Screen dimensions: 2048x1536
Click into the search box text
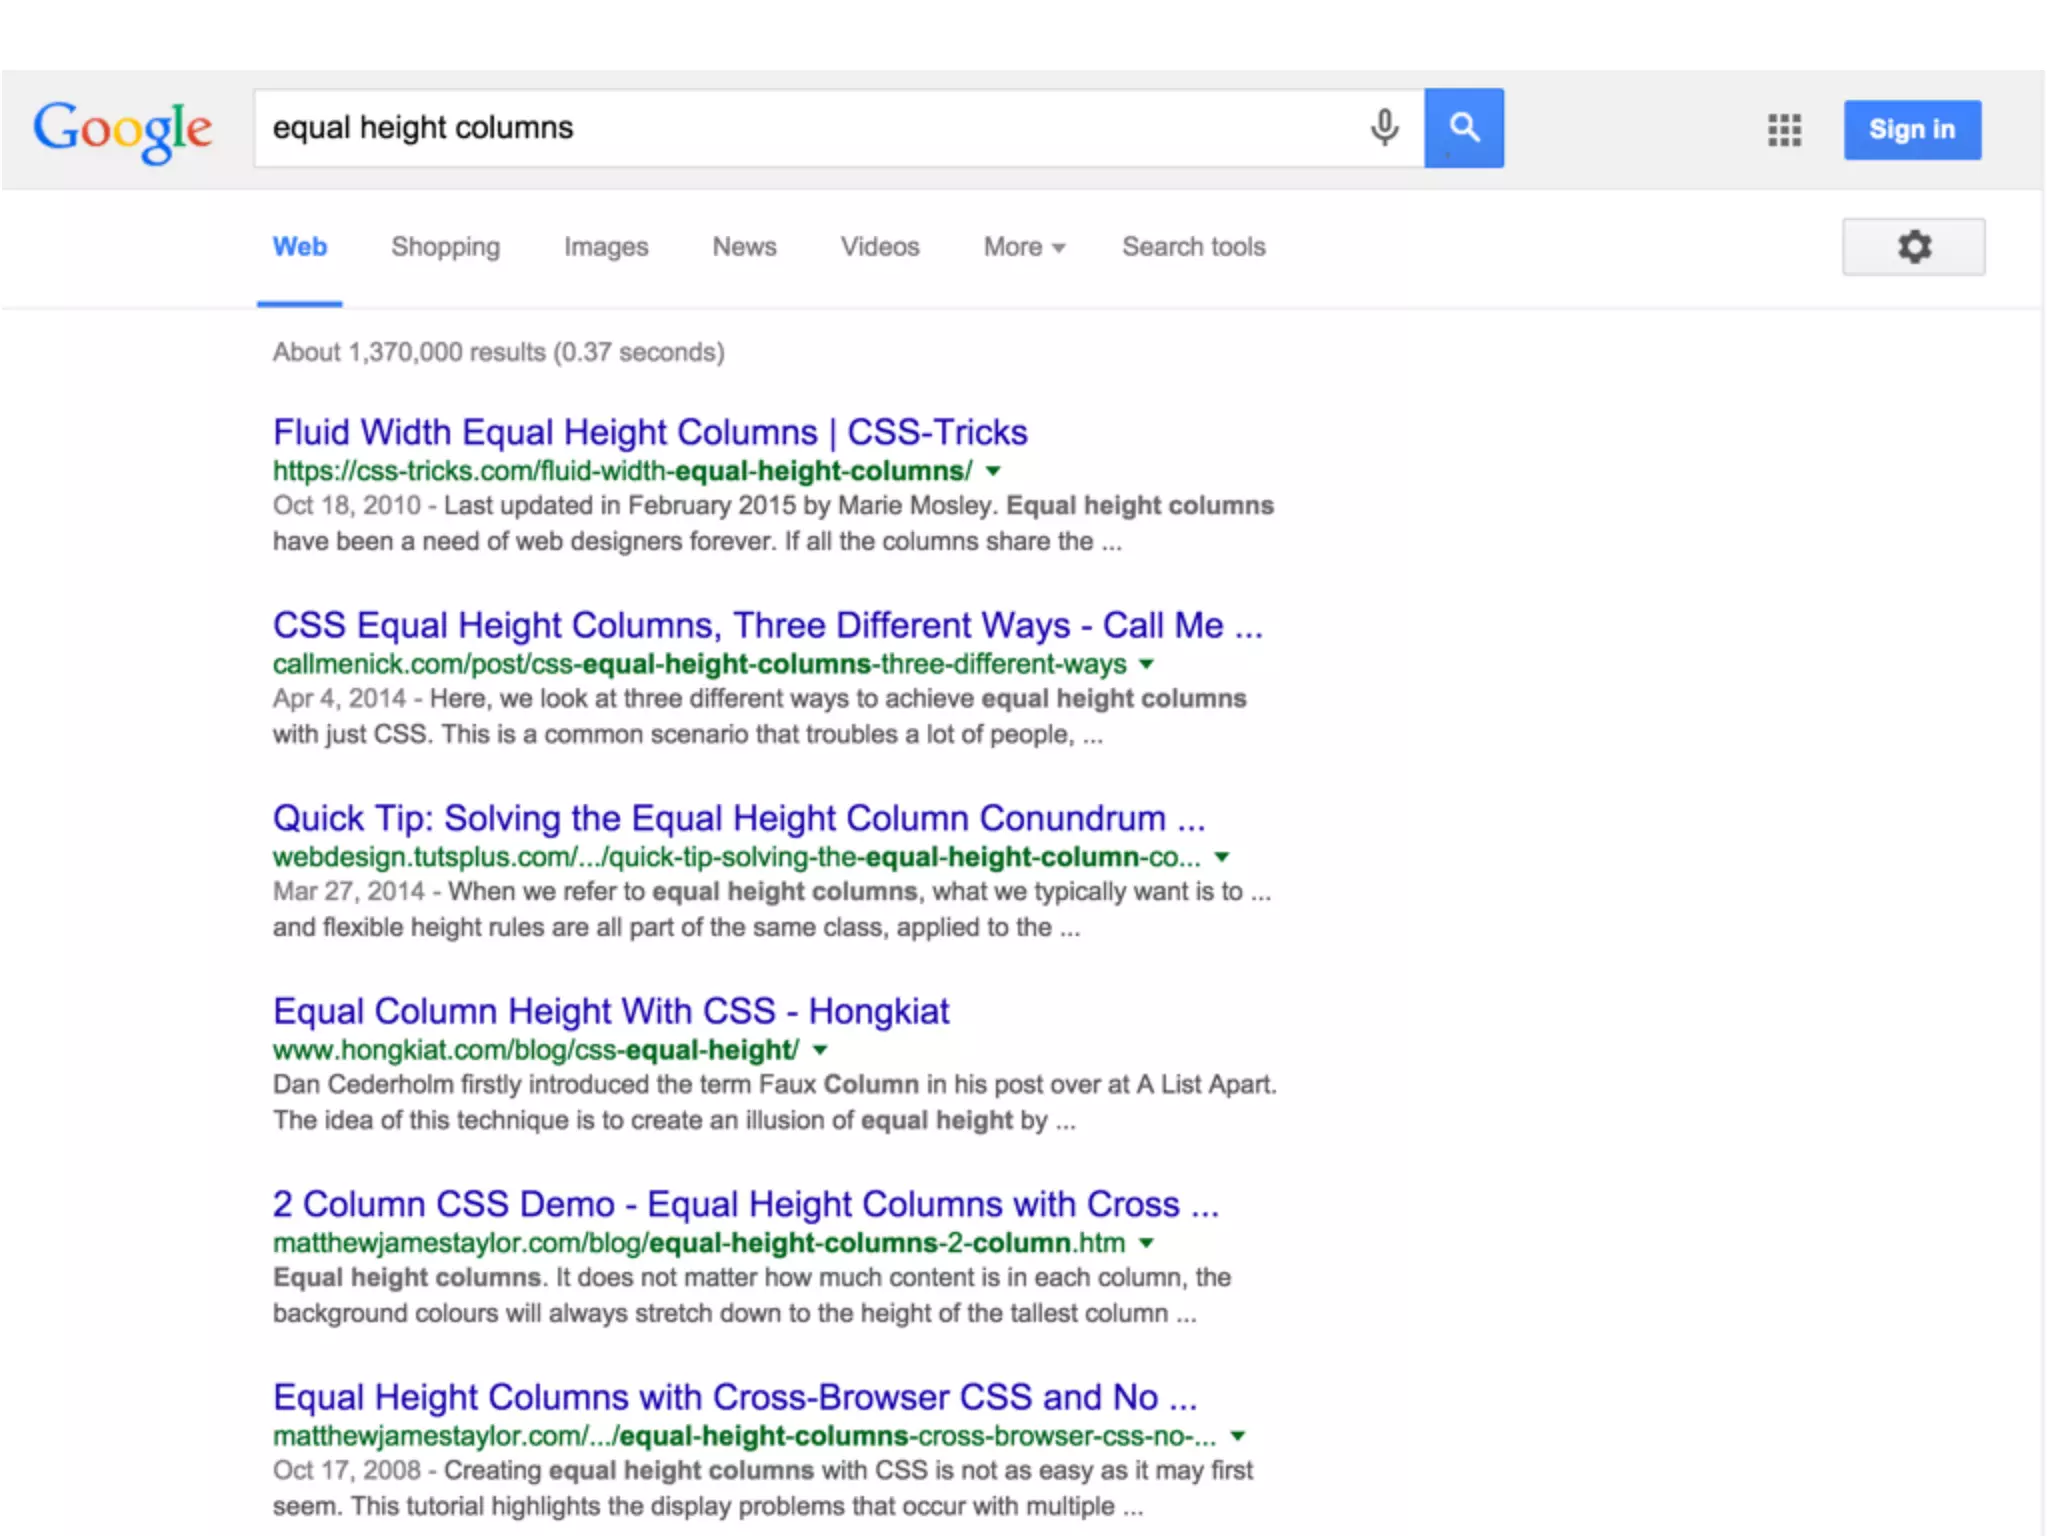coord(423,128)
